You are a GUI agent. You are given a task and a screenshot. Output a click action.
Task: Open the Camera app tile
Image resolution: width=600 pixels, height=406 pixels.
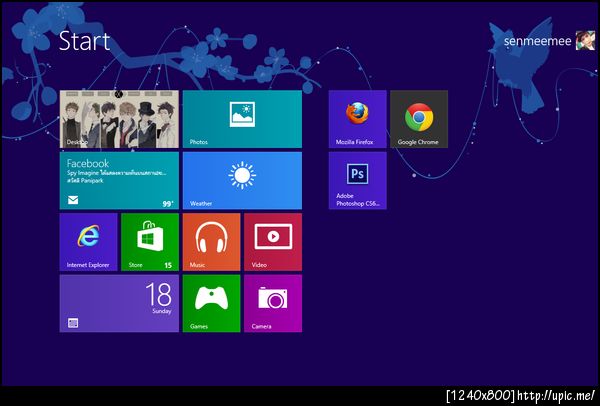point(273,303)
